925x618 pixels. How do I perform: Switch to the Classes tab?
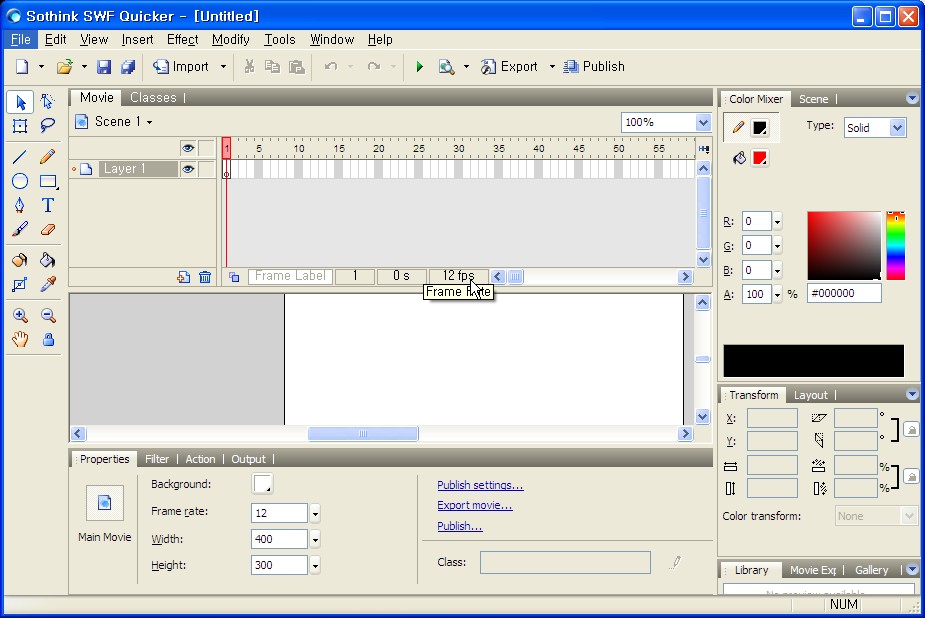coord(153,97)
